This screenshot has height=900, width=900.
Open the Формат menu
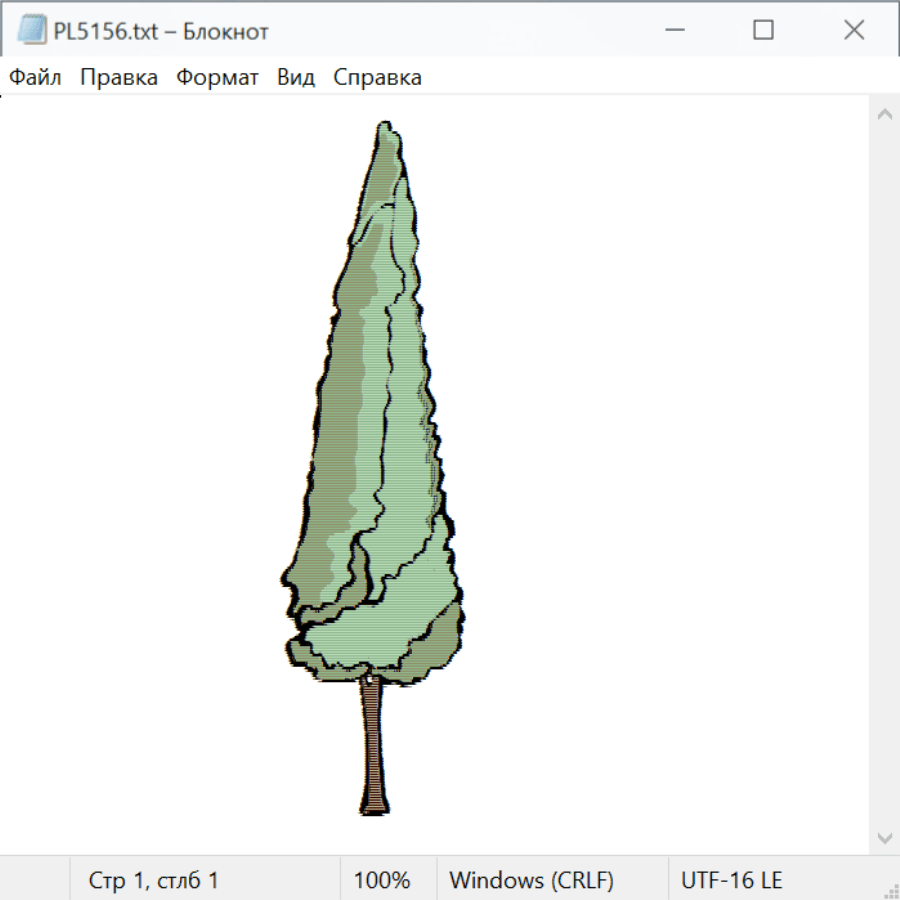point(217,78)
